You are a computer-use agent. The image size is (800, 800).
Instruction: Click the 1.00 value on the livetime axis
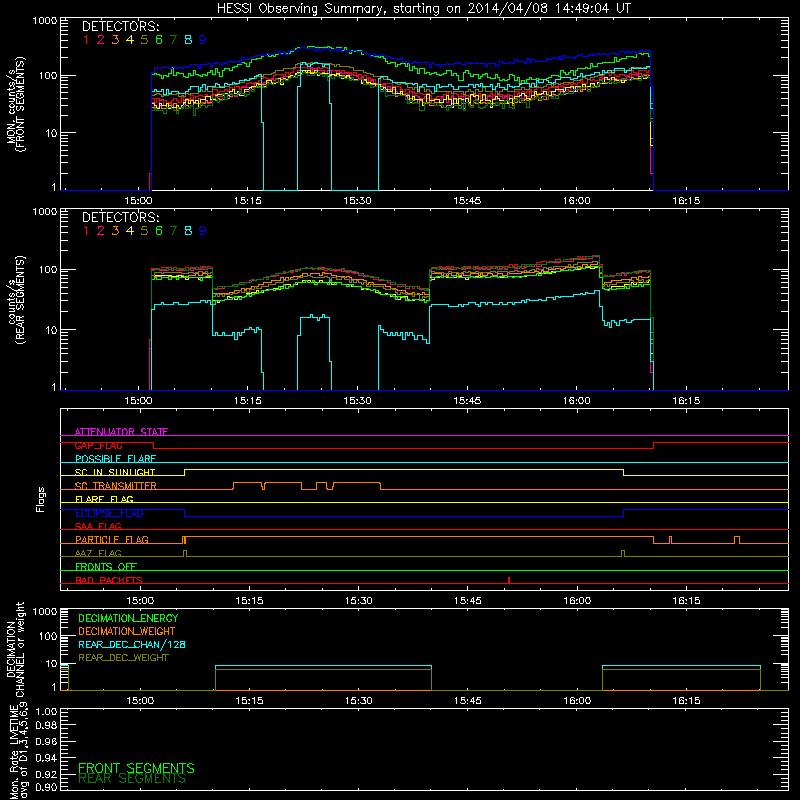click(x=46, y=712)
